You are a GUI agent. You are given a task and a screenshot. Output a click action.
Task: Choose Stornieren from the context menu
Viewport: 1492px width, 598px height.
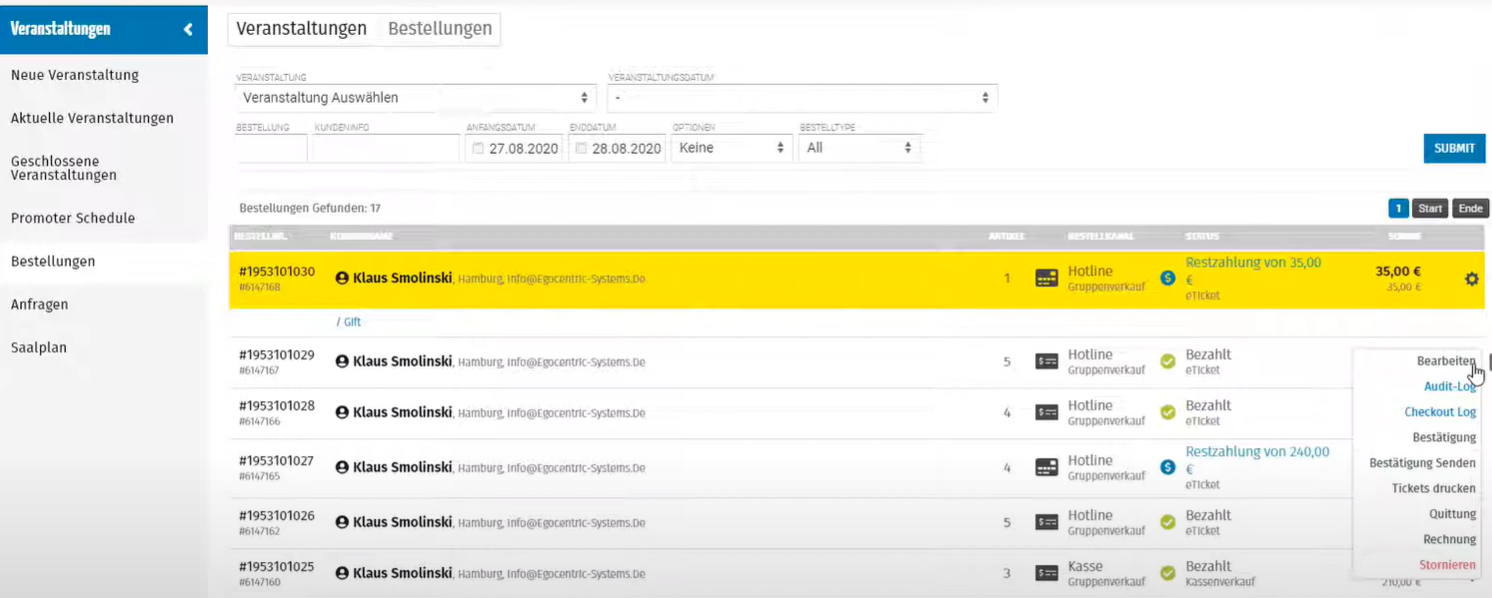pyautogui.click(x=1446, y=565)
